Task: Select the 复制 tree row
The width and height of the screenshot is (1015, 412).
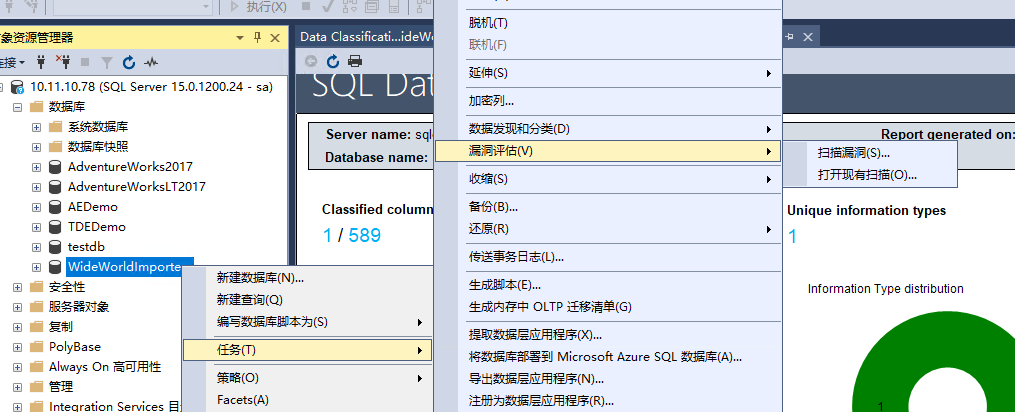Action: tap(61, 326)
